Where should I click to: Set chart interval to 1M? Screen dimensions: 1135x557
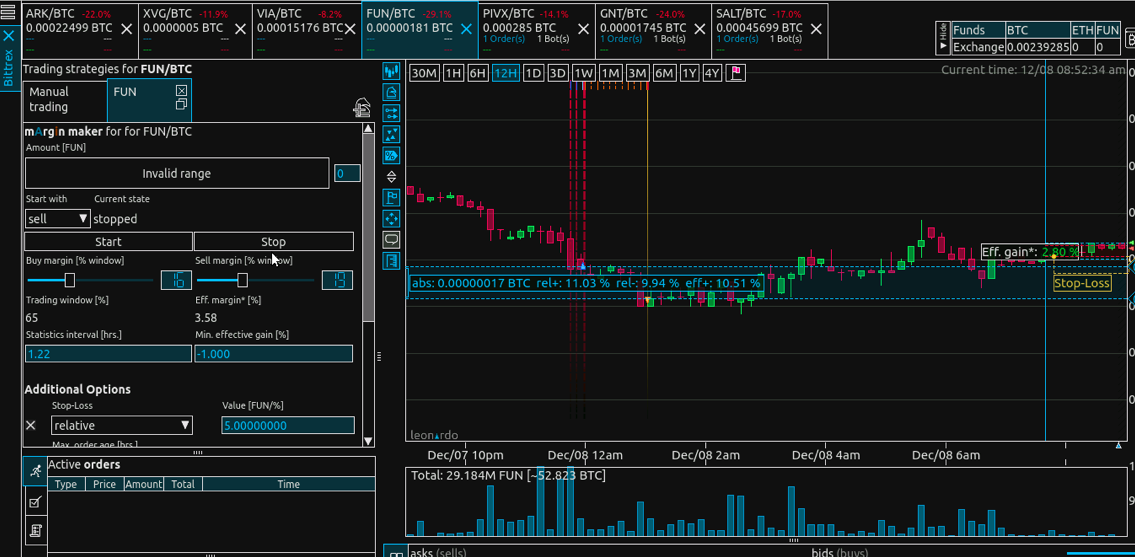610,73
